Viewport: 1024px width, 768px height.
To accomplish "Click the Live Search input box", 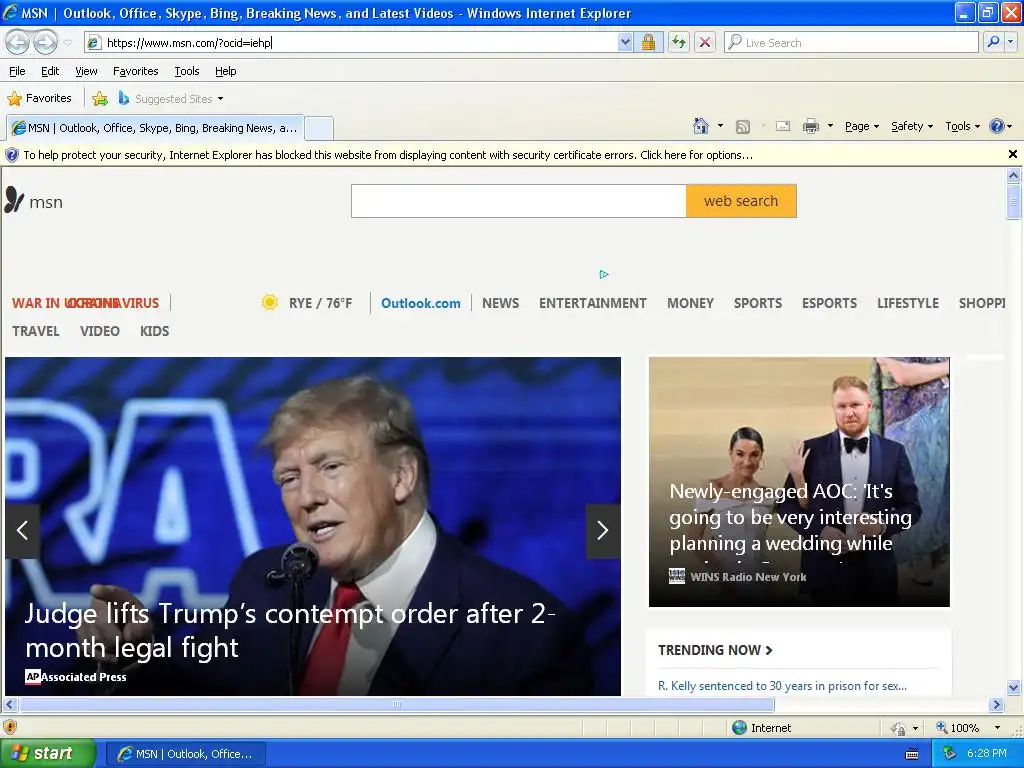I will pyautogui.click(x=851, y=42).
